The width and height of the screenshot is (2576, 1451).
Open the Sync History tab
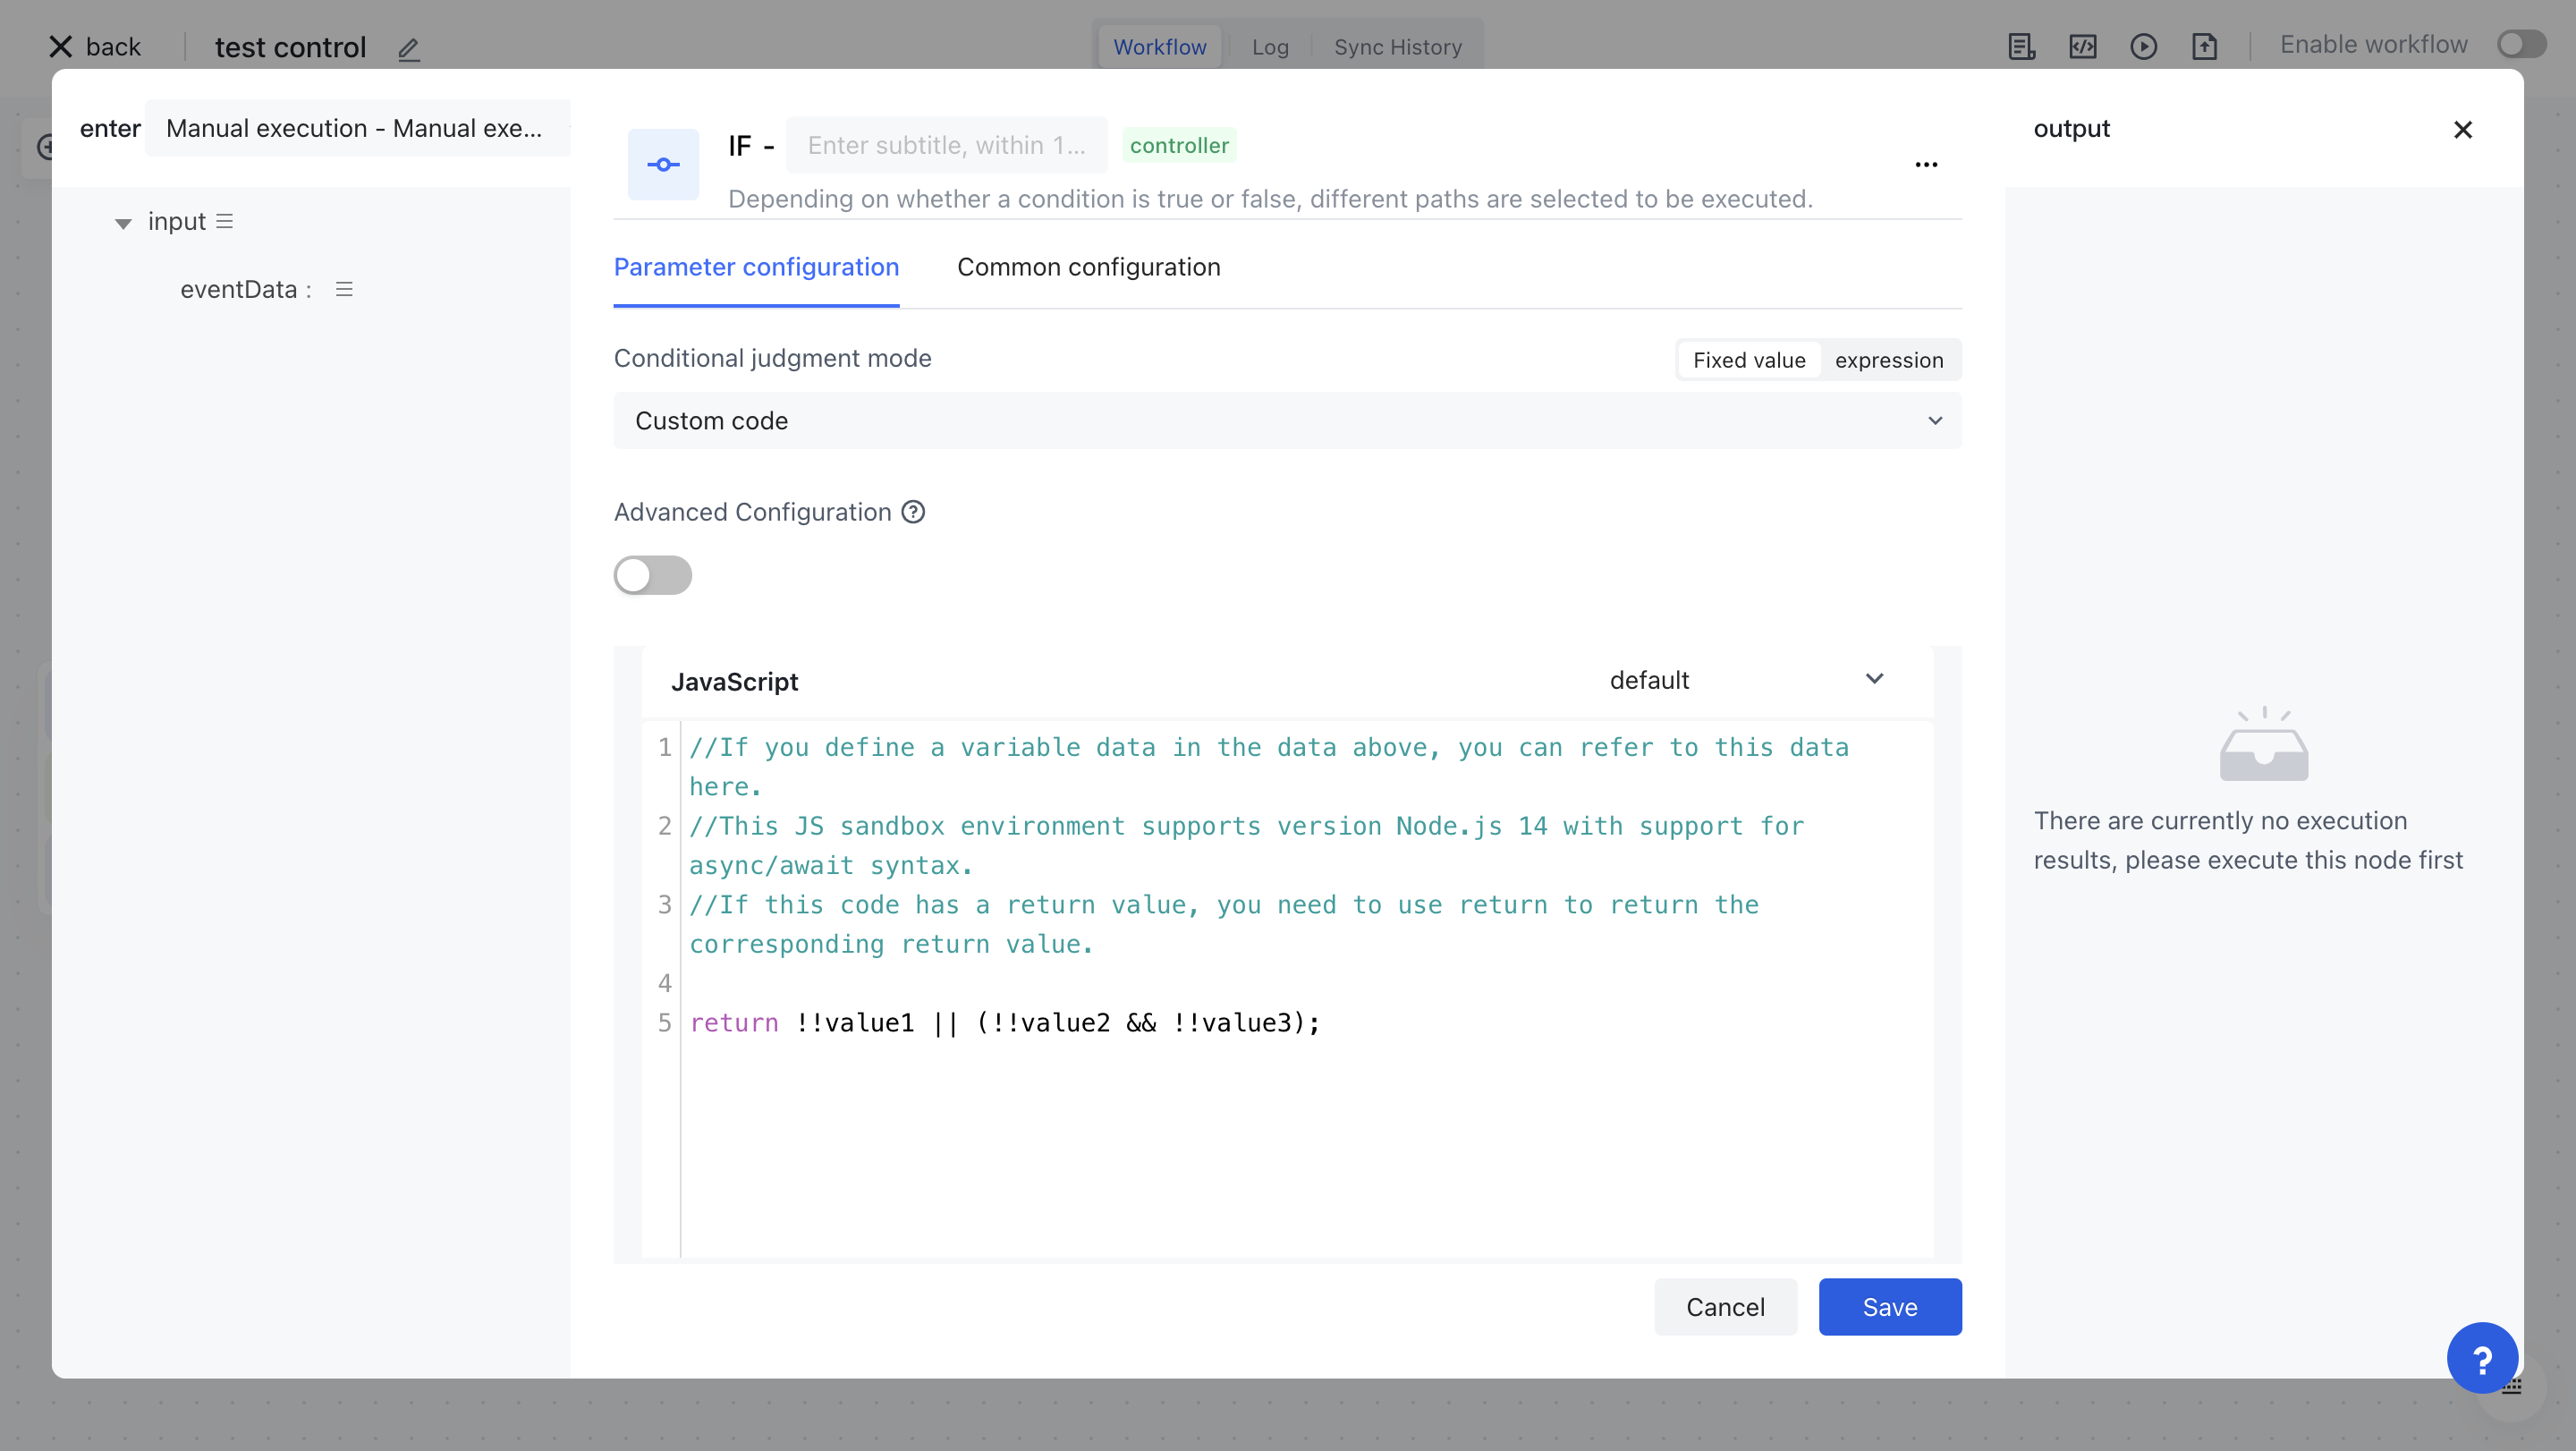coord(1397,46)
